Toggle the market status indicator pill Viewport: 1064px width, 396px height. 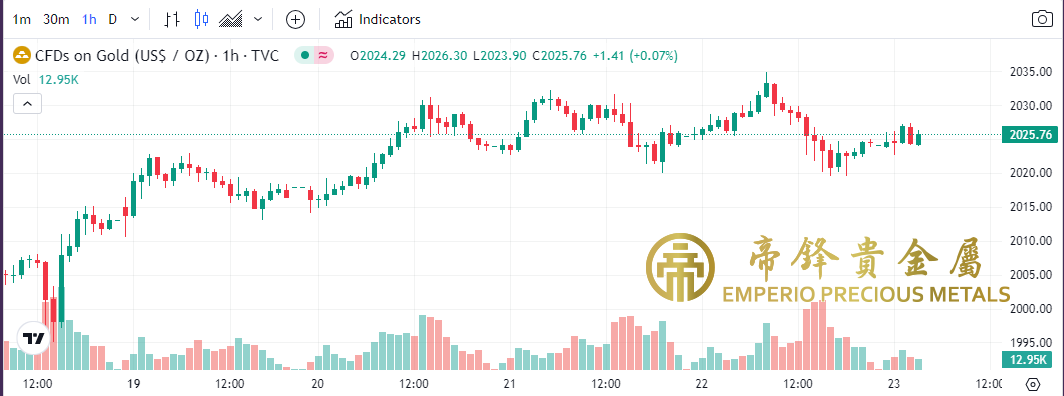314,56
